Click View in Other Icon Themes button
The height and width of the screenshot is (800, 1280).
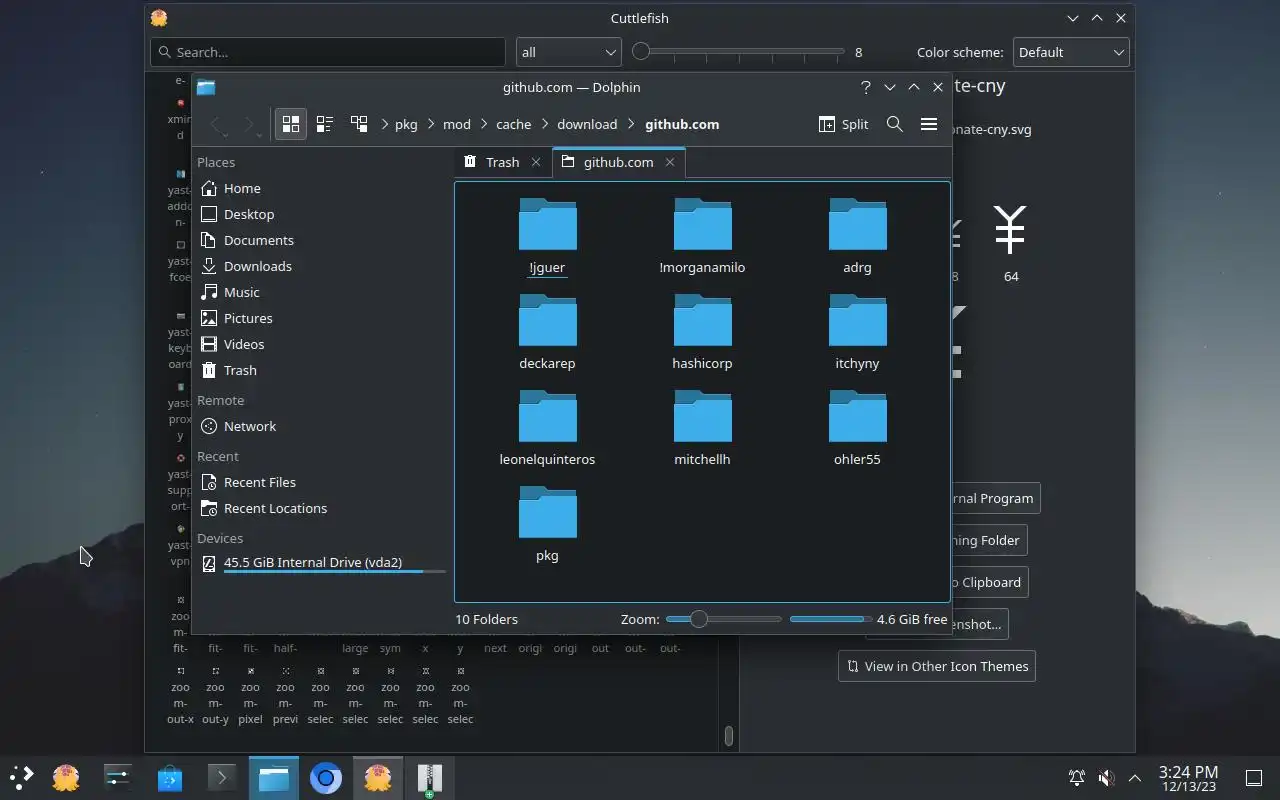(937, 666)
